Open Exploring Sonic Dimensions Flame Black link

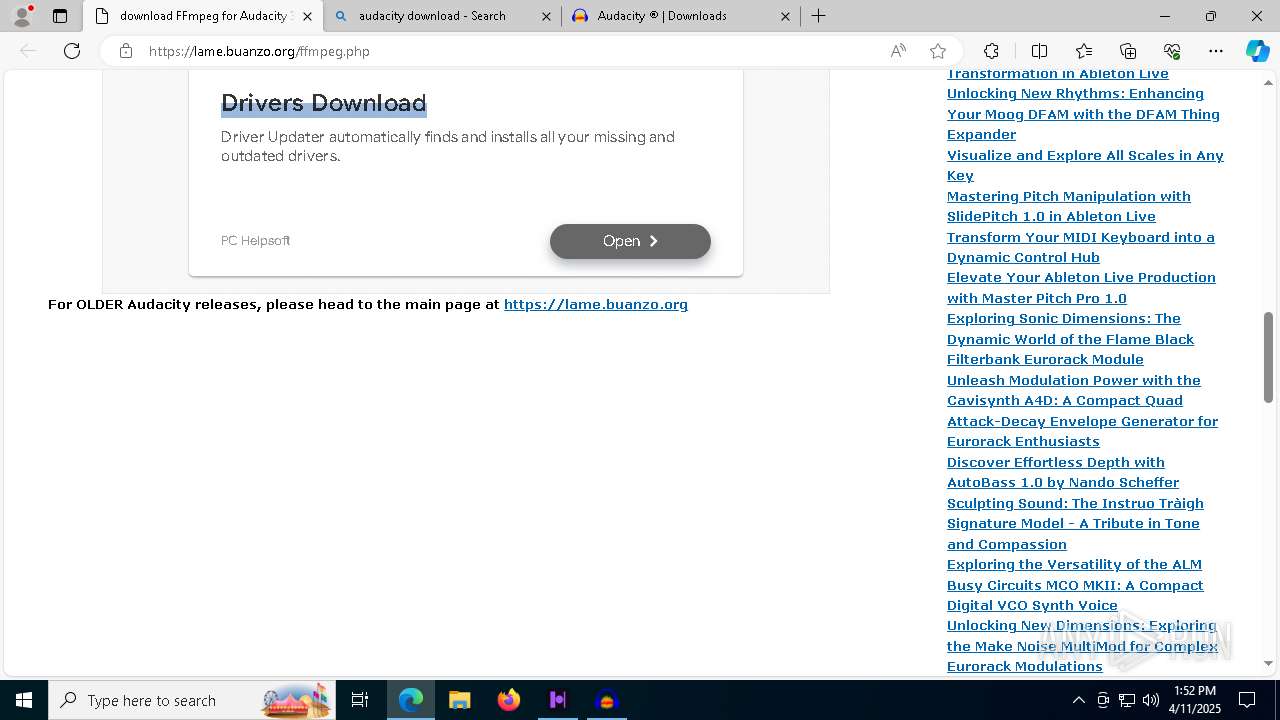pyautogui.click(x=1070, y=339)
